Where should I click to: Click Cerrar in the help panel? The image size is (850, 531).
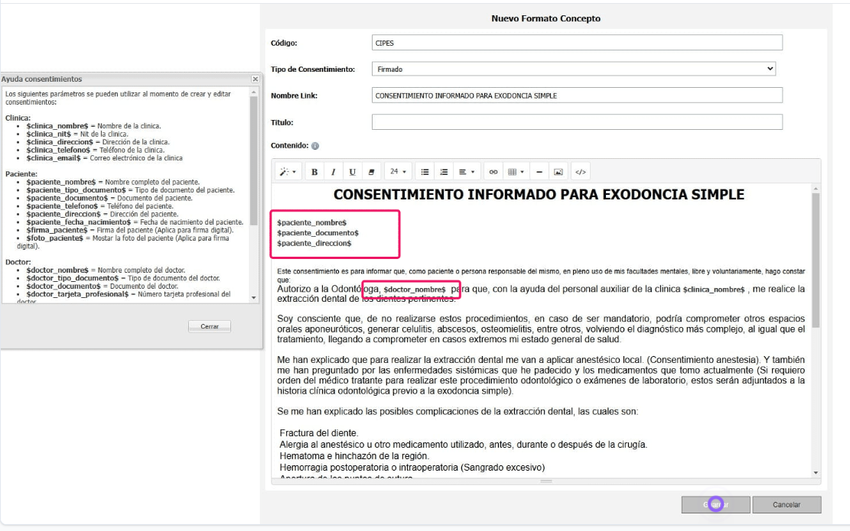point(209,326)
